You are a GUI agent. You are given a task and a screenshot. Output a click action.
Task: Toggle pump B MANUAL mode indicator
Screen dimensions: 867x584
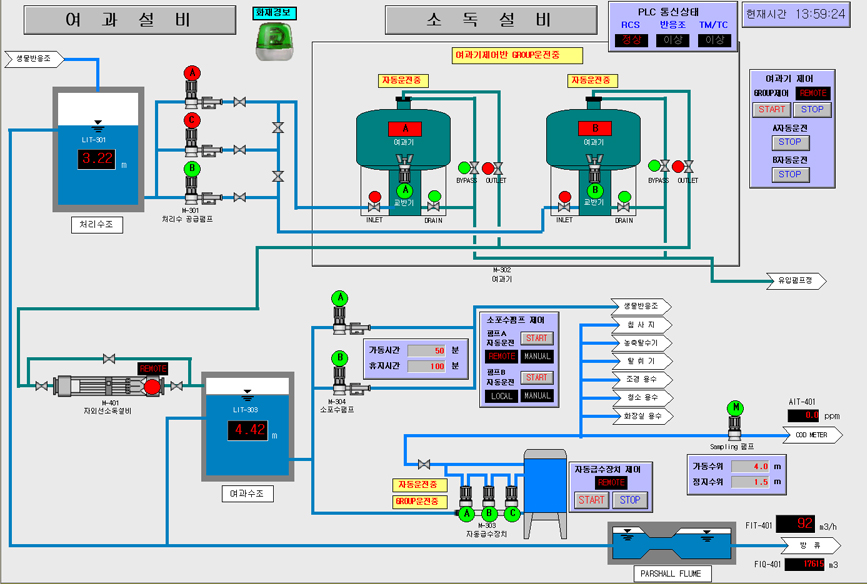pos(537,396)
